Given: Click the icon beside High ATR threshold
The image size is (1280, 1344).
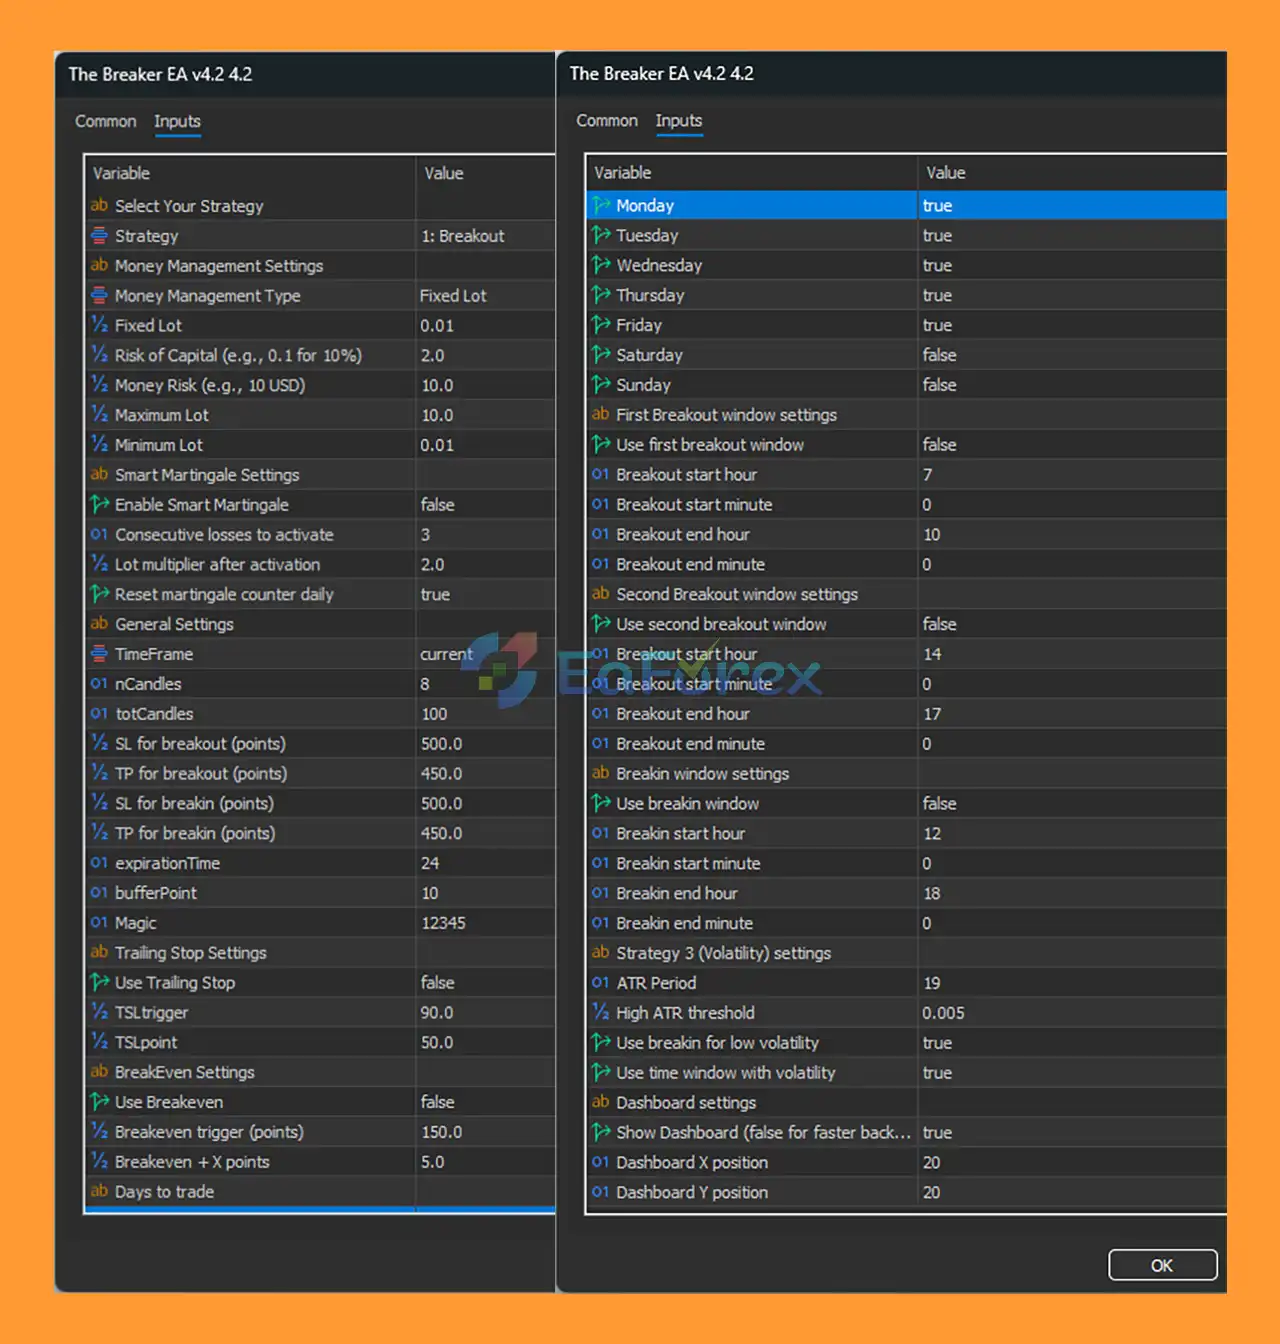Looking at the screenshot, I should point(600,1013).
